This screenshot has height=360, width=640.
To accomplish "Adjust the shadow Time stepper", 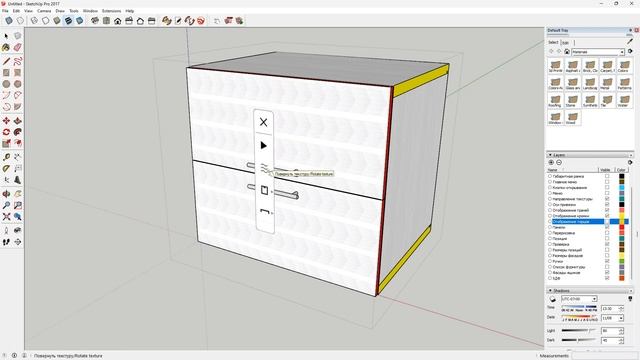I will point(621,309).
